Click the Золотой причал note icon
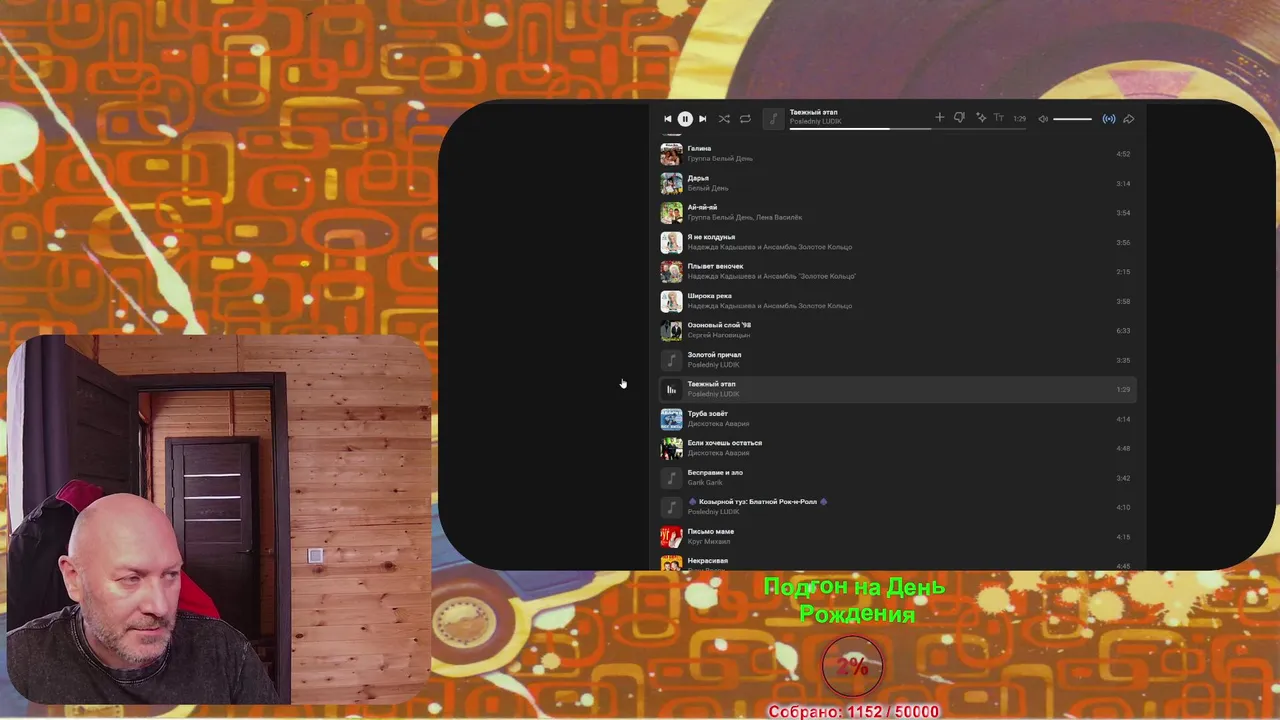 click(671, 360)
